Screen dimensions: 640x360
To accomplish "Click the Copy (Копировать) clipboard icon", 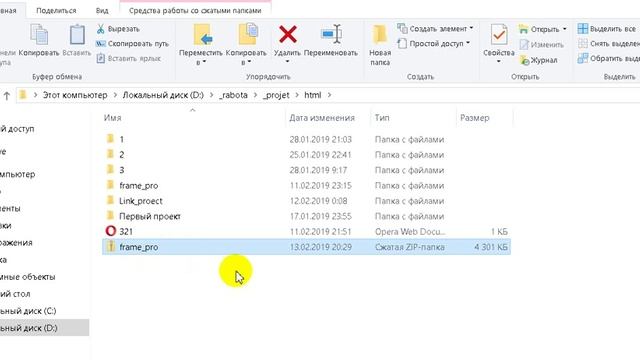I will point(39,35).
